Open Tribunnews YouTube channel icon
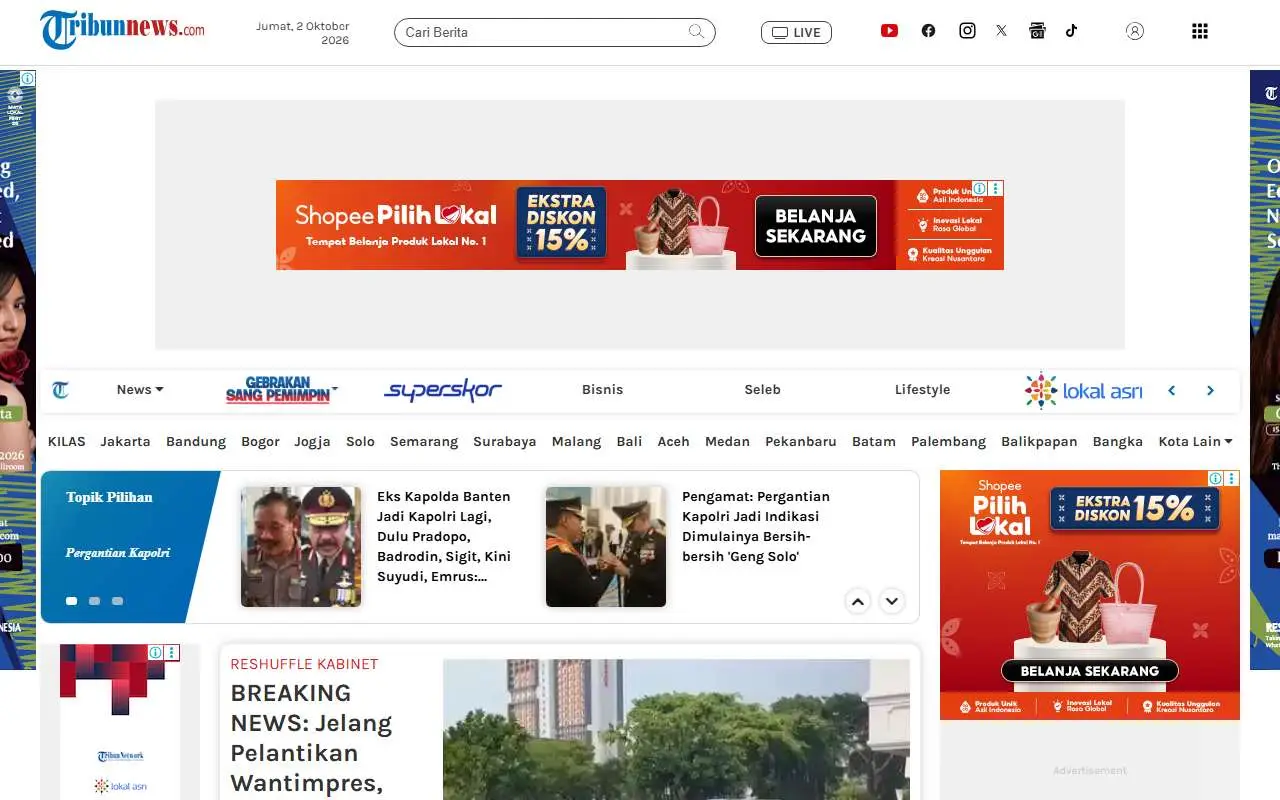Image resolution: width=1280 pixels, height=800 pixels. 889,31
